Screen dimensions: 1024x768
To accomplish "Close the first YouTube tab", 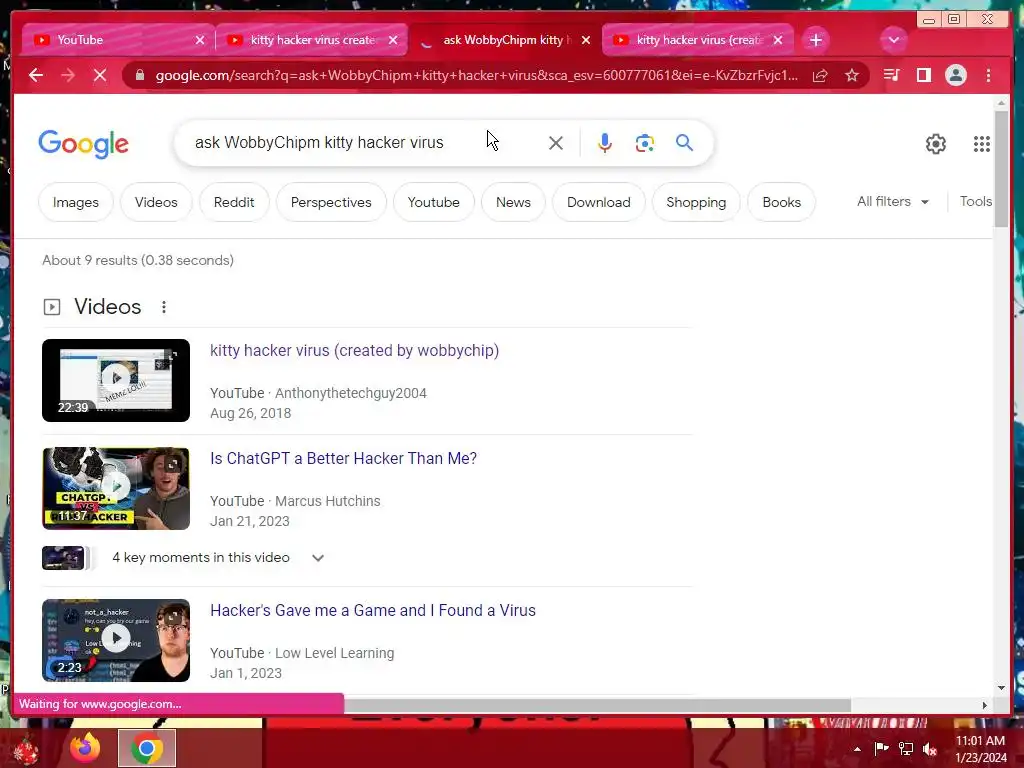I will tap(200, 40).
